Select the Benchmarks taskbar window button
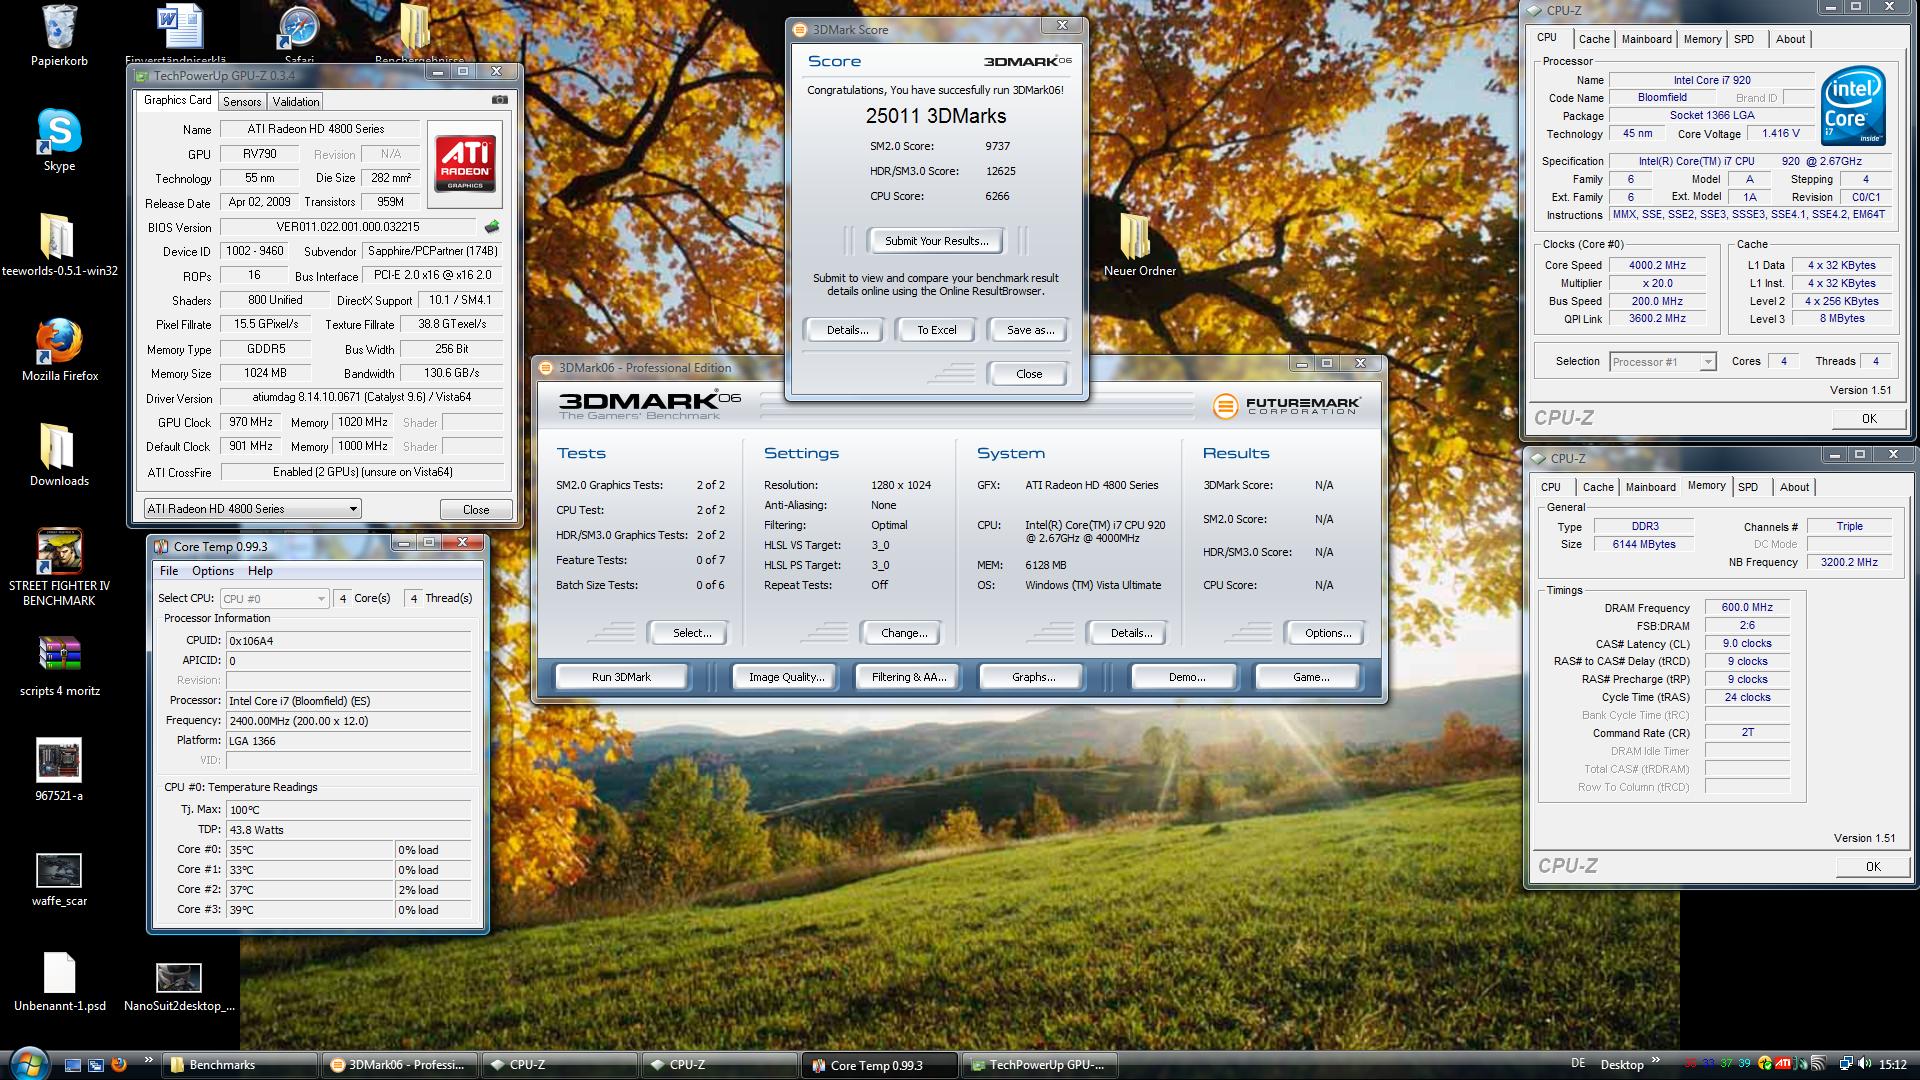Viewport: 1920px width, 1080px height. point(240,1065)
